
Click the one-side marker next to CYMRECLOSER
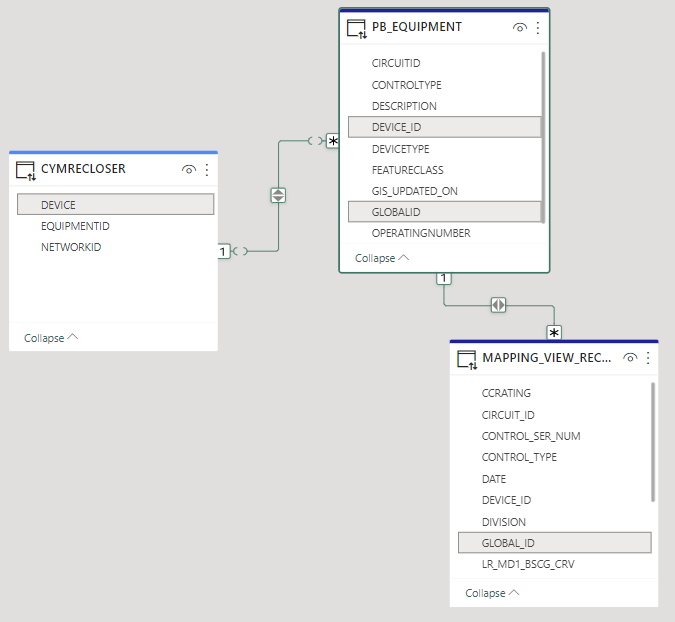pos(223,251)
